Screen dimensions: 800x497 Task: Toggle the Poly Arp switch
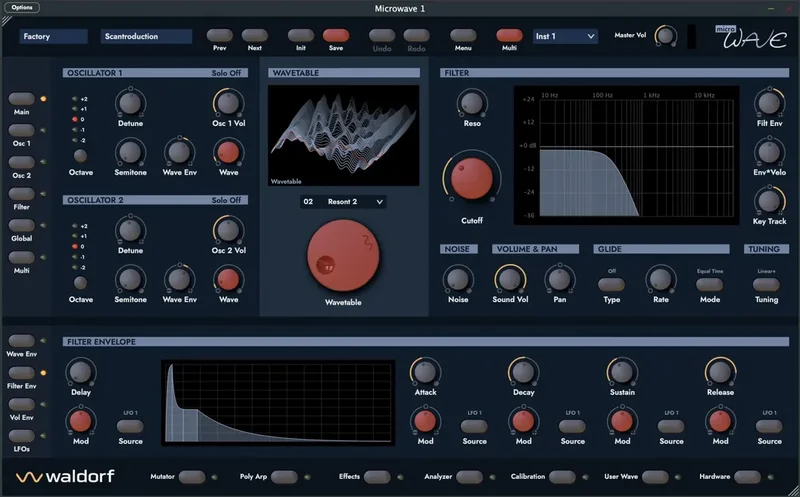click(284, 477)
